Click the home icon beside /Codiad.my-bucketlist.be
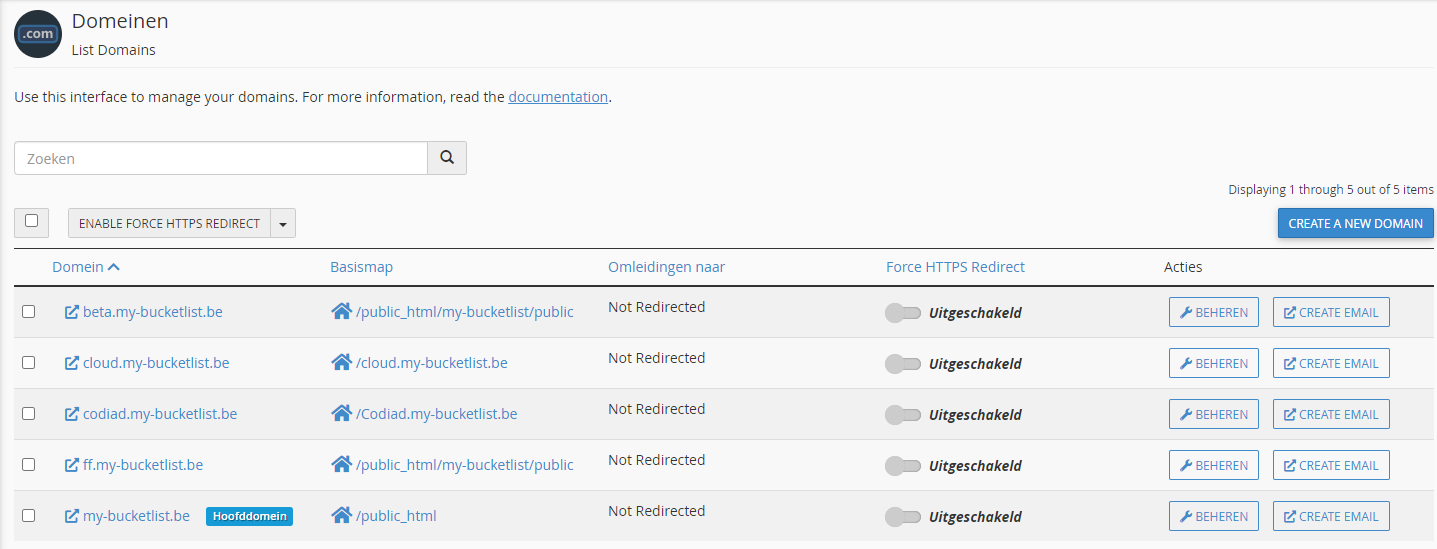Viewport: 1437px width, 549px height. pos(341,414)
